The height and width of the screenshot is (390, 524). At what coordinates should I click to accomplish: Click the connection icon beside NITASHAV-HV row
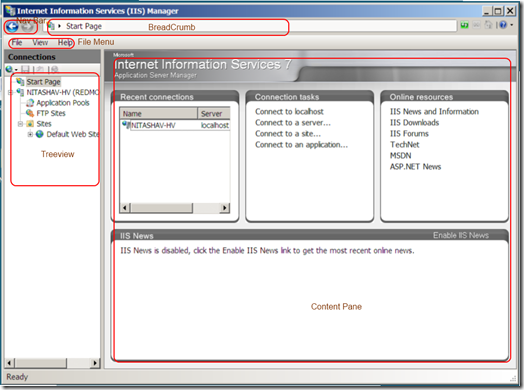click(x=126, y=125)
